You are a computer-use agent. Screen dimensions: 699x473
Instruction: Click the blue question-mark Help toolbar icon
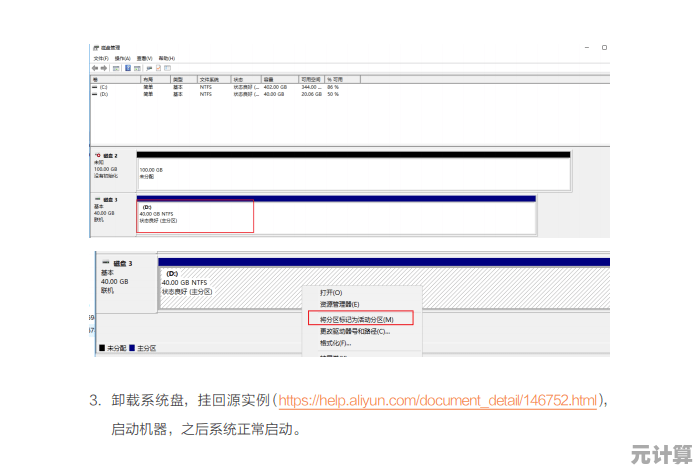pyautogui.click(x=128, y=68)
